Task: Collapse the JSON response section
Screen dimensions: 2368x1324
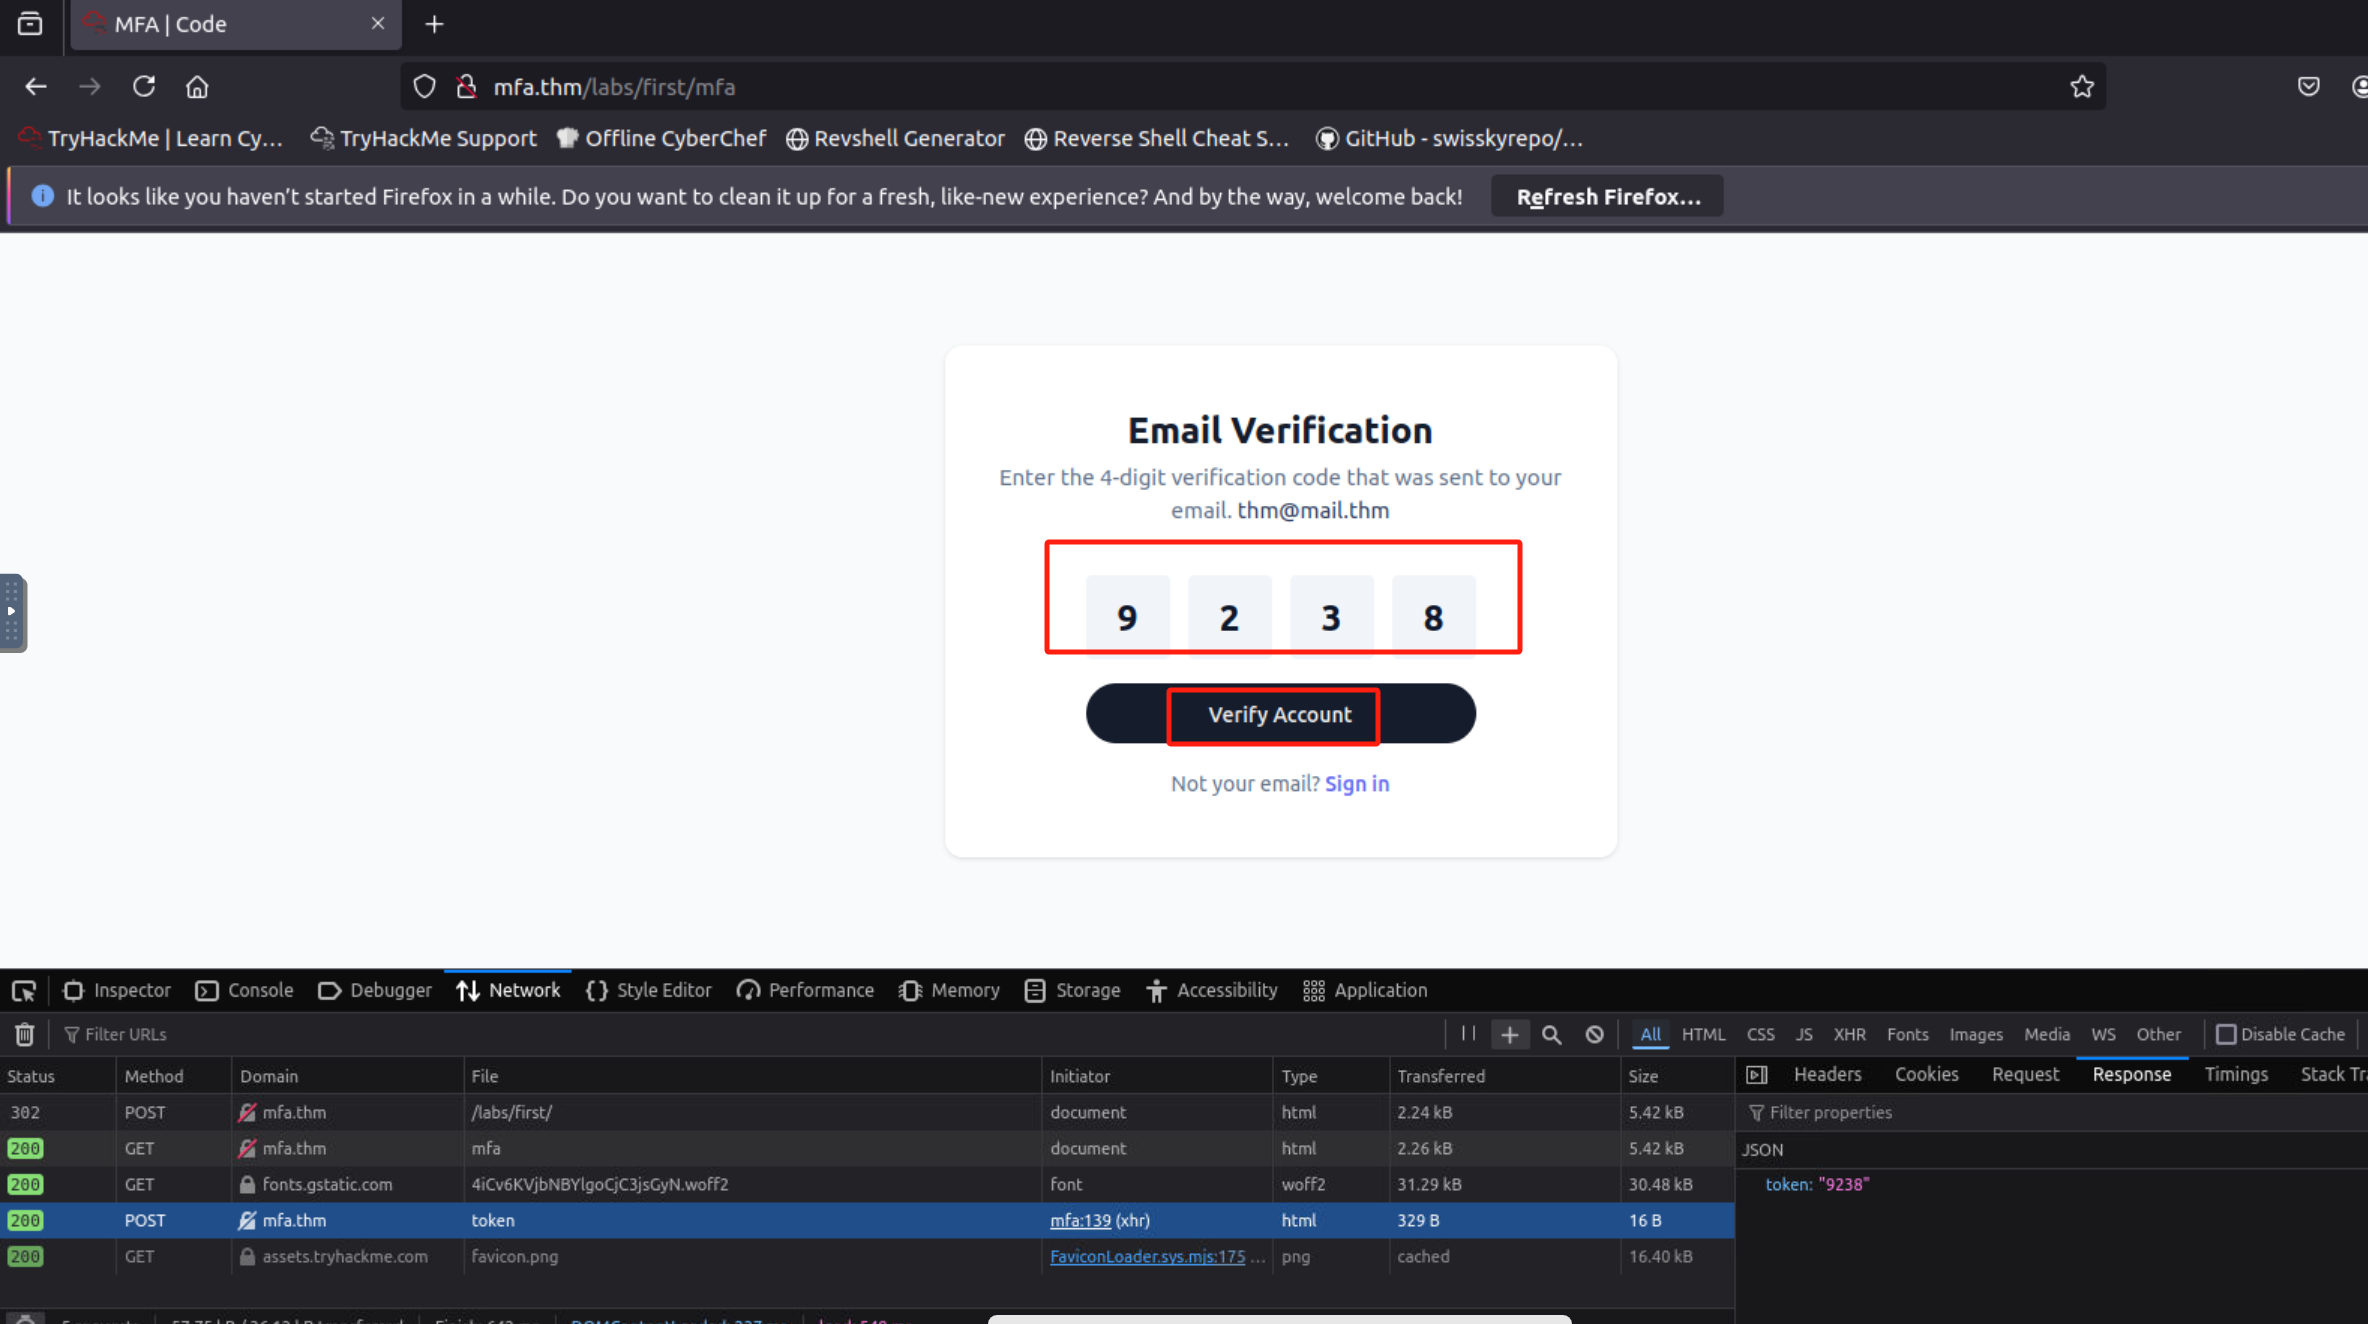Action: [x=1763, y=1149]
